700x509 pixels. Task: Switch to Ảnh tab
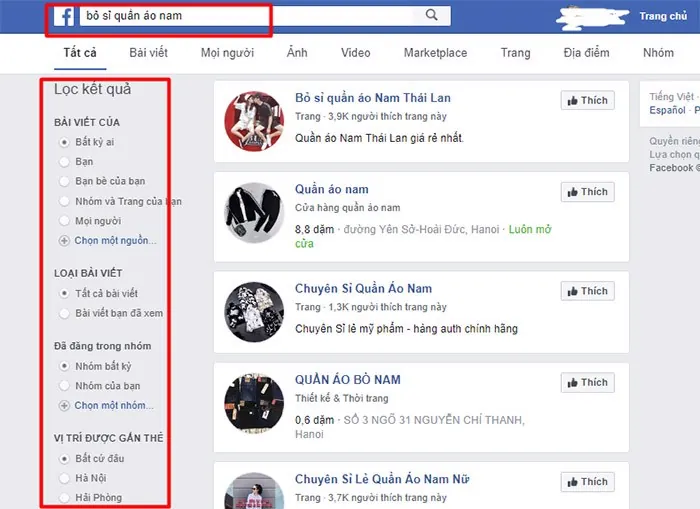(x=297, y=53)
